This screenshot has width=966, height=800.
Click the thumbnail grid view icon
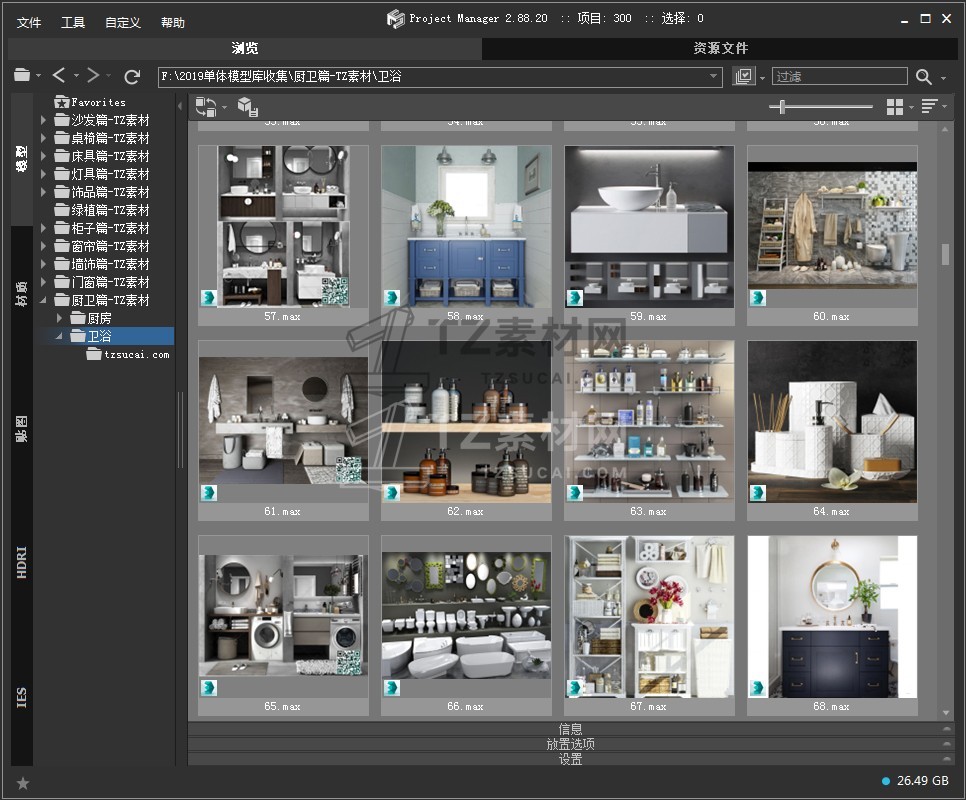tap(895, 106)
